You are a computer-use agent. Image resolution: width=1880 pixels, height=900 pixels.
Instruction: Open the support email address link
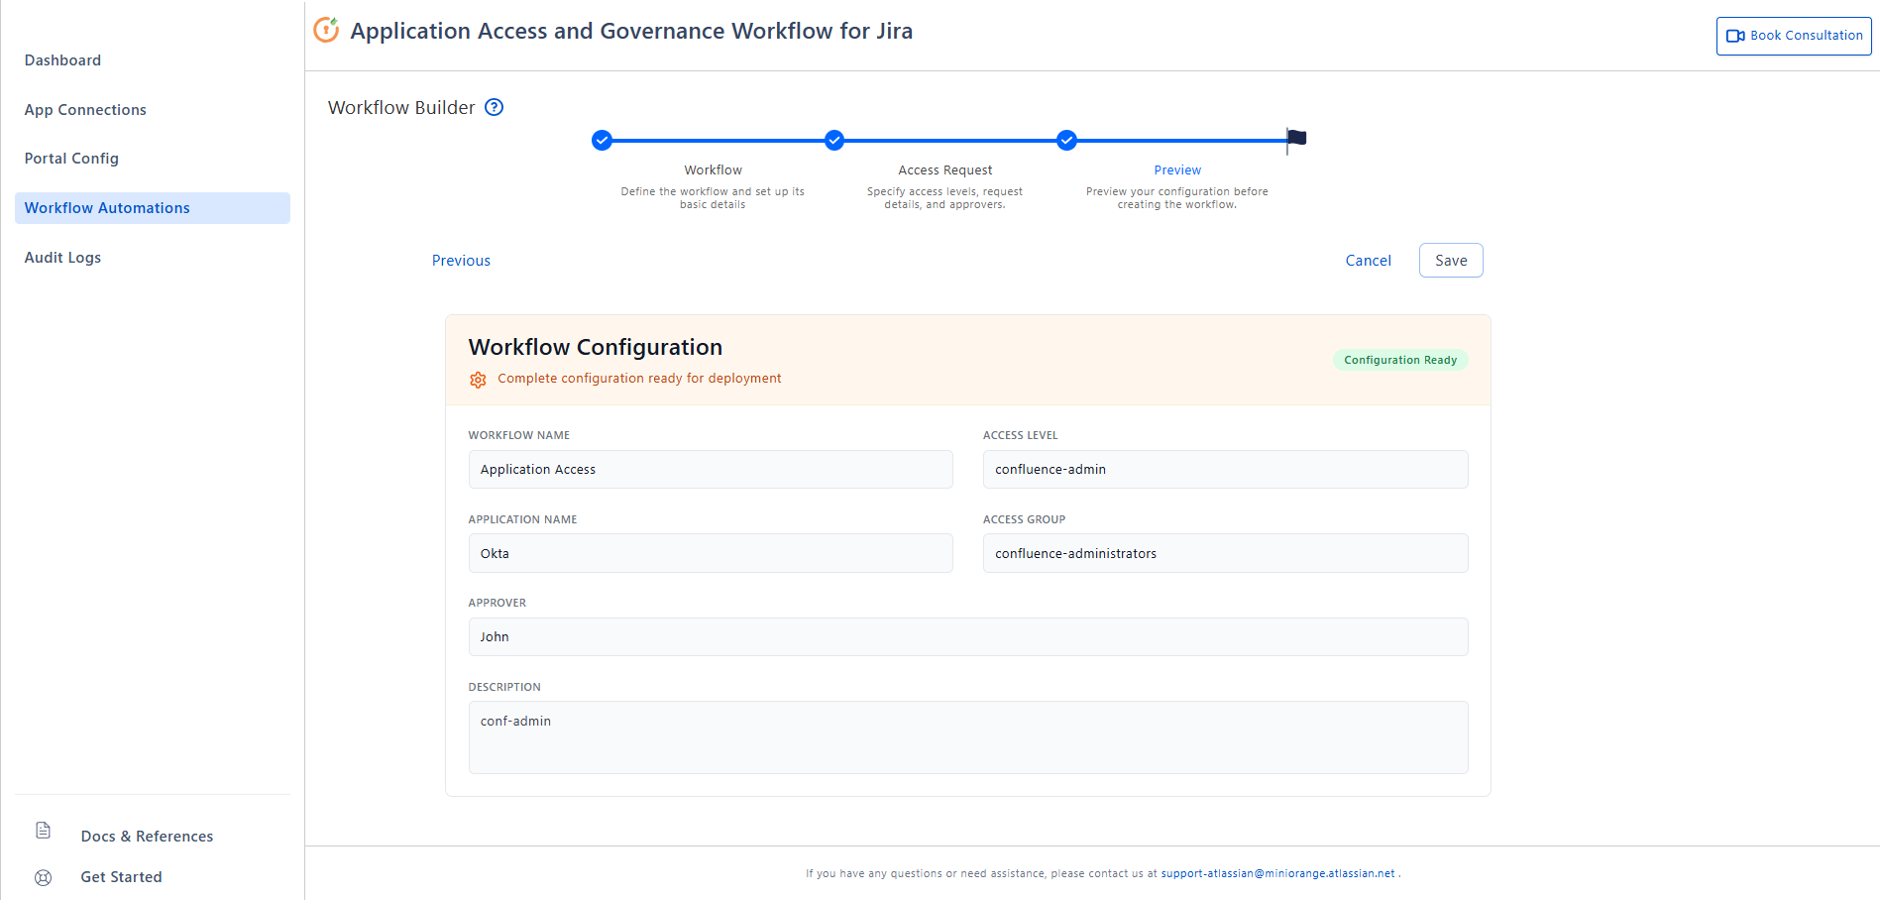pyautogui.click(x=1277, y=873)
